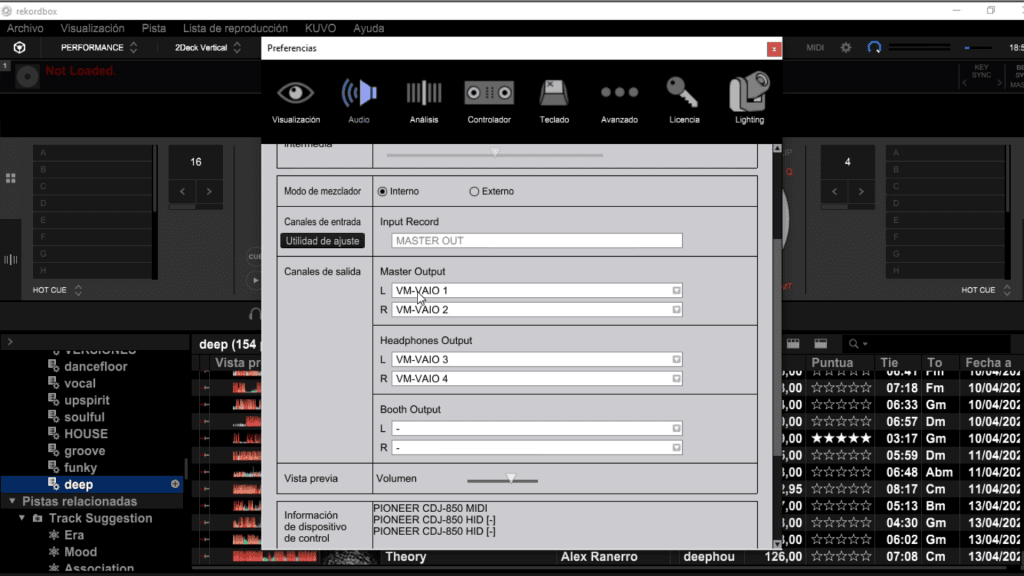
Task: Open the Teclado keyboard preferences icon
Action: [554, 93]
